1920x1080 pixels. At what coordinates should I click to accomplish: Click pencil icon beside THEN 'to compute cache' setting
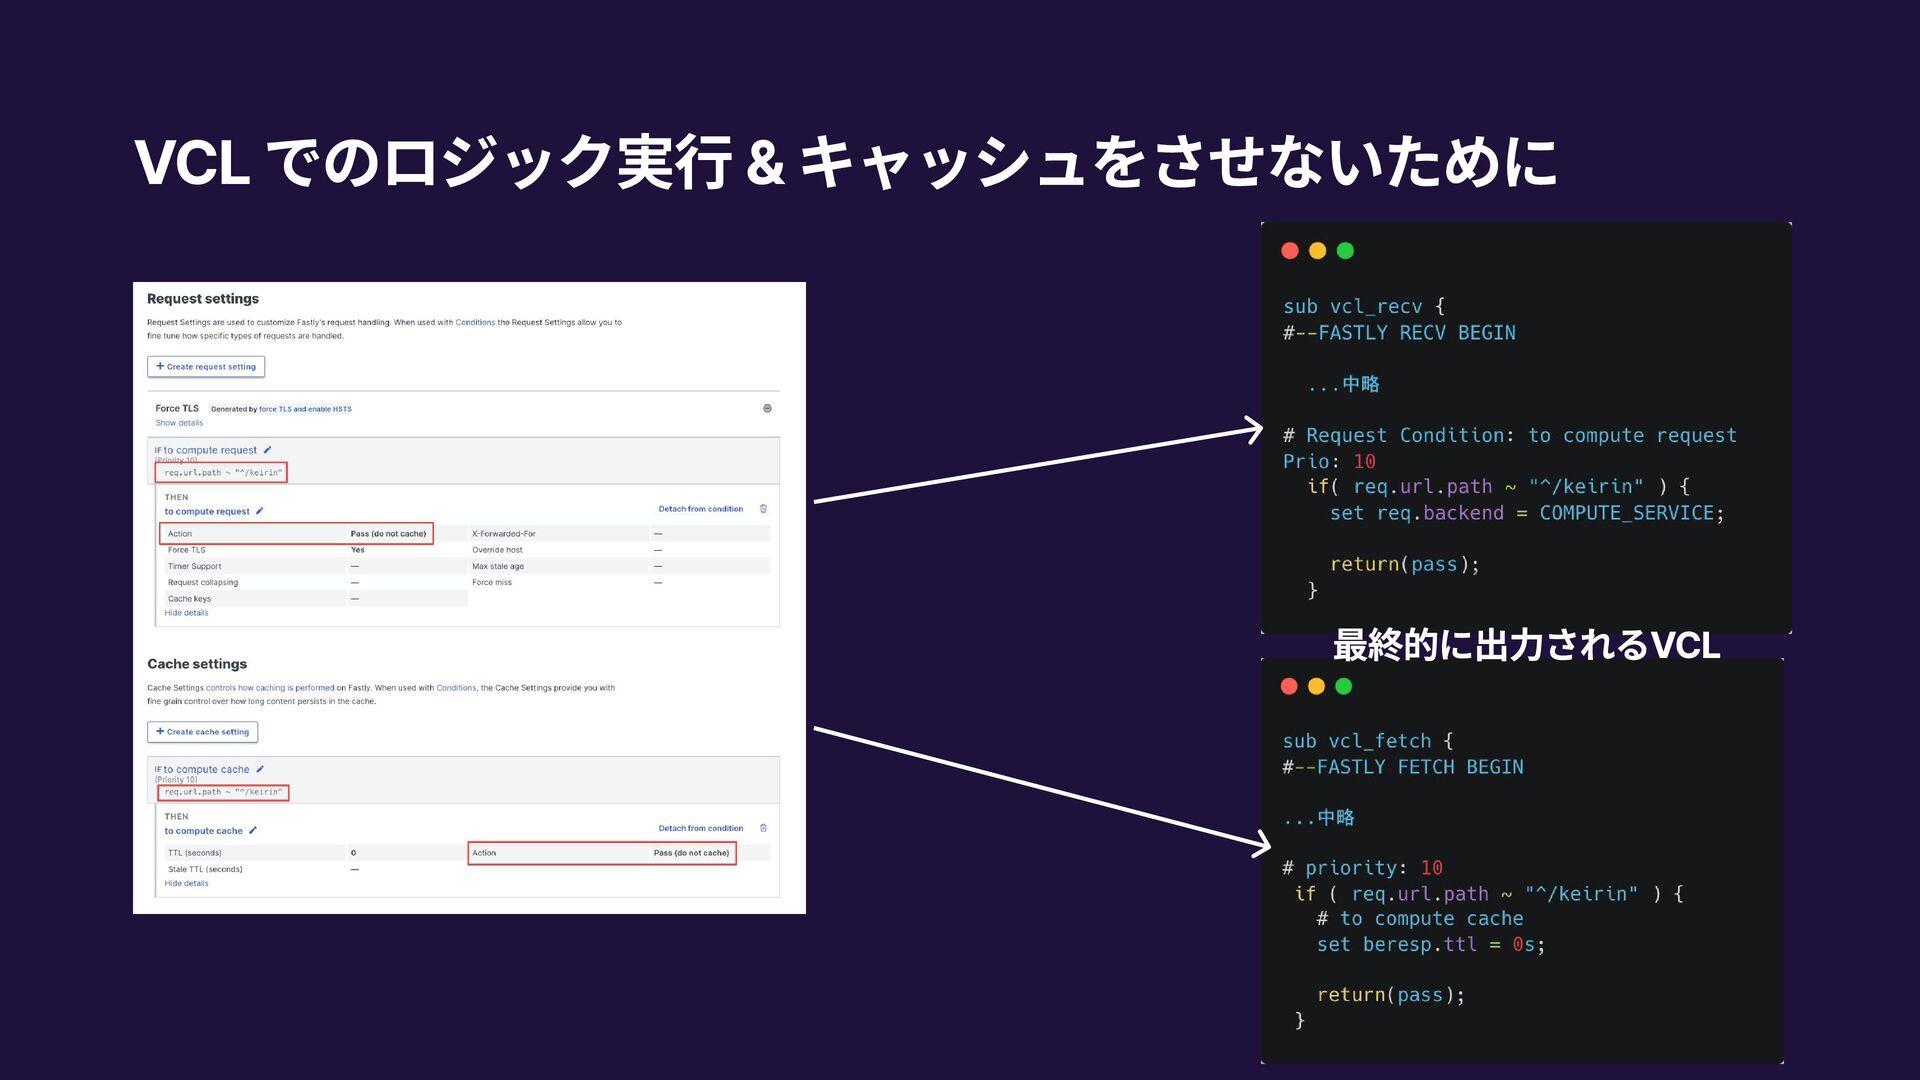click(253, 830)
